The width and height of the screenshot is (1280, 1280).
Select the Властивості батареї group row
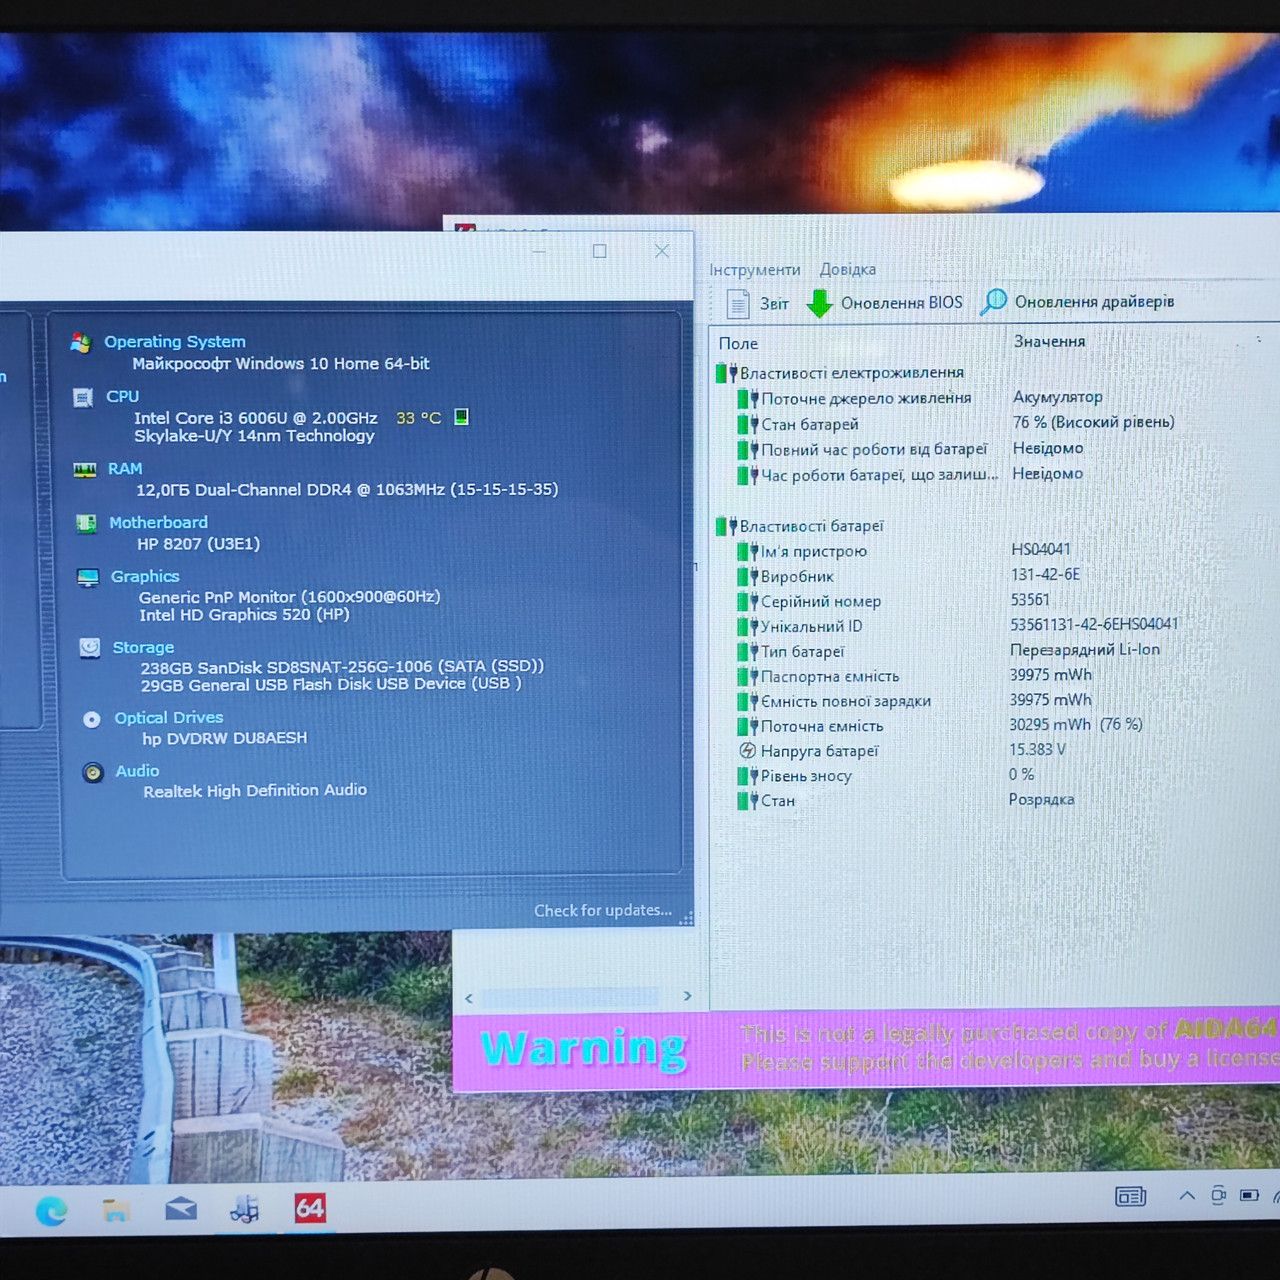[x=800, y=526]
